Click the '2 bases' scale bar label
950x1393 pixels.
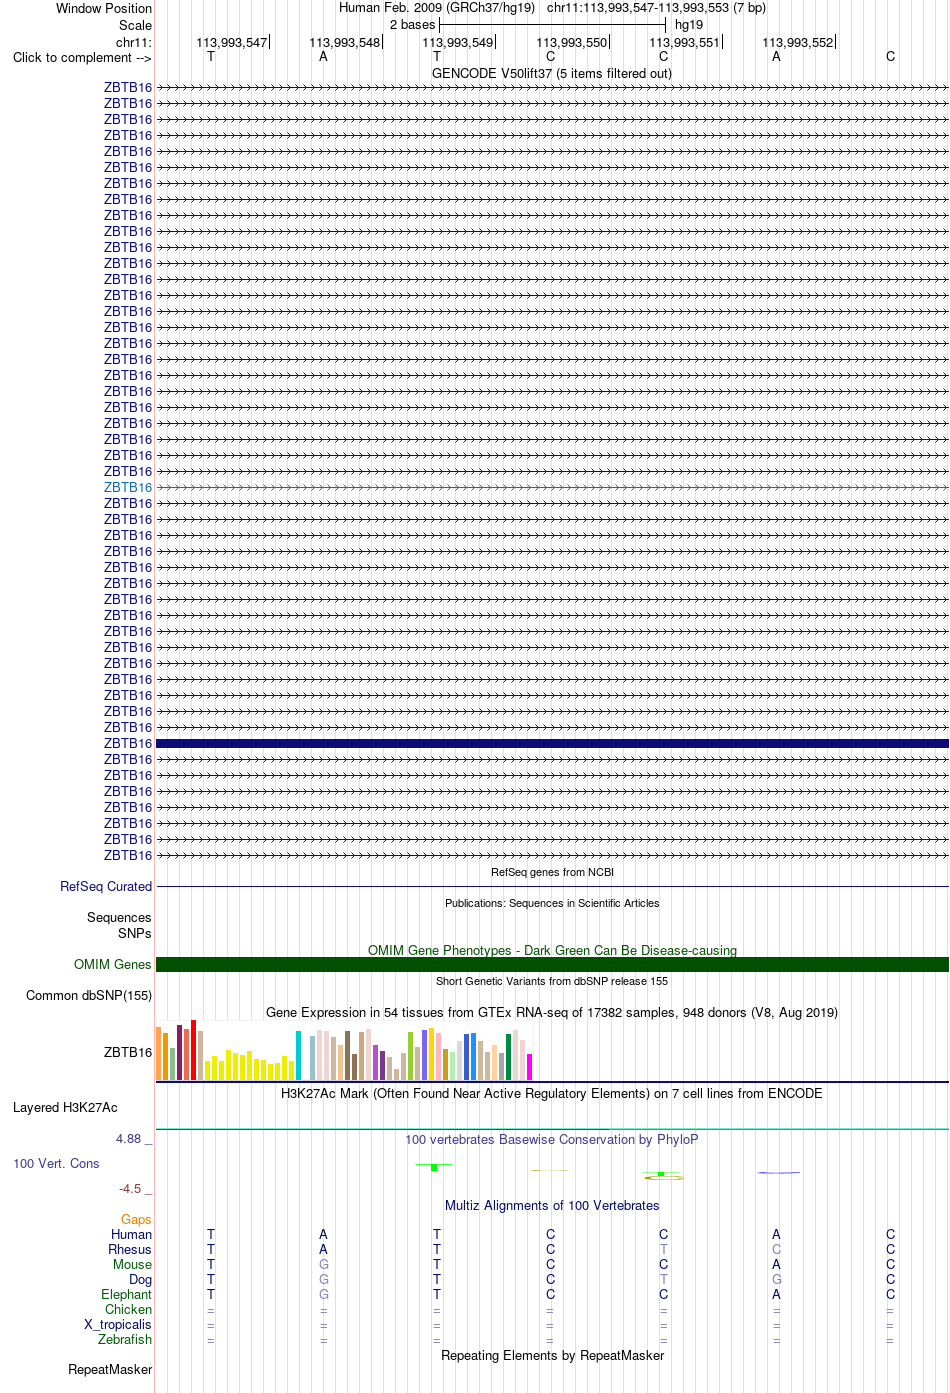[x=413, y=24]
